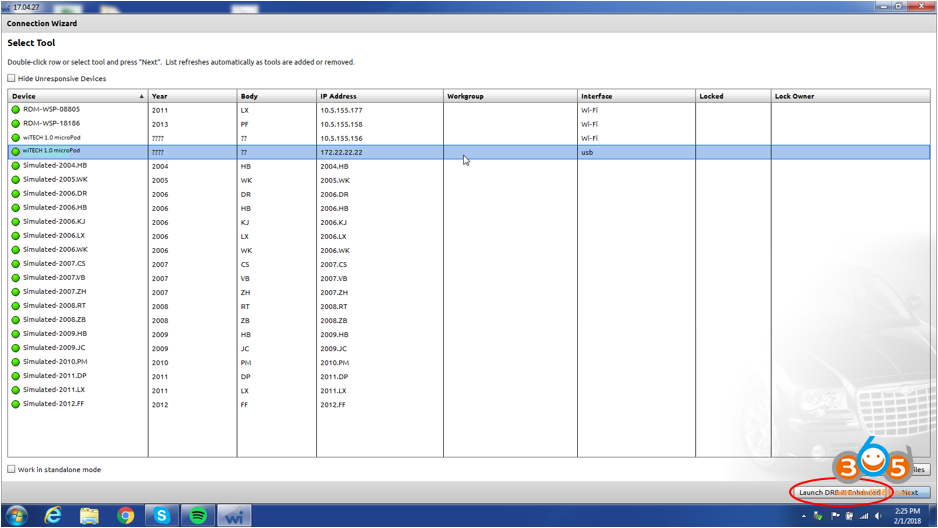Click the green status icon of RDM-WSP-08805
This screenshot has width=938, height=528.
point(16,109)
